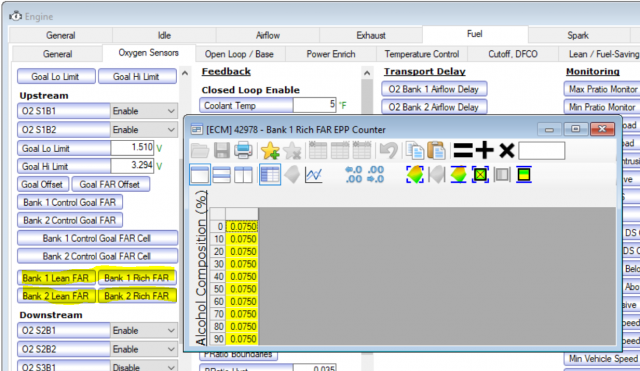This screenshot has height=371, width=640.
Task: Click the Undo arrow icon
Action: click(x=388, y=151)
